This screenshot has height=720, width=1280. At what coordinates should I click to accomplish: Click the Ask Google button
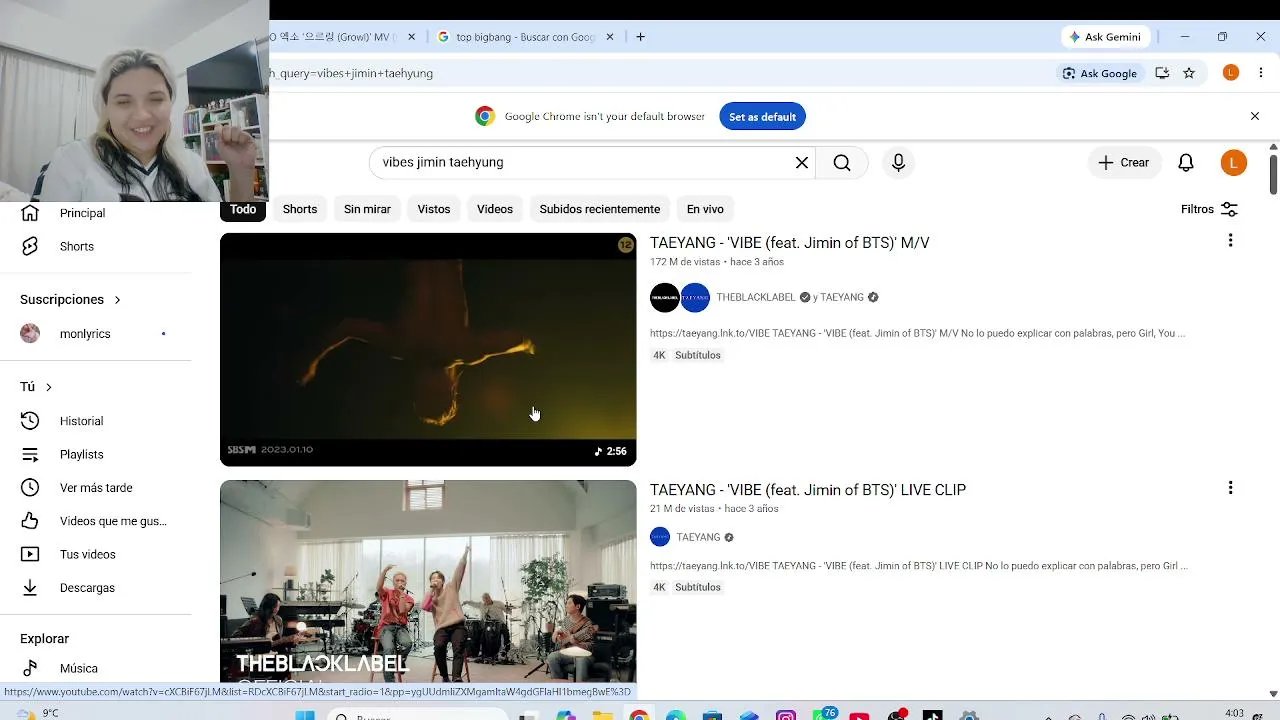coord(1100,73)
